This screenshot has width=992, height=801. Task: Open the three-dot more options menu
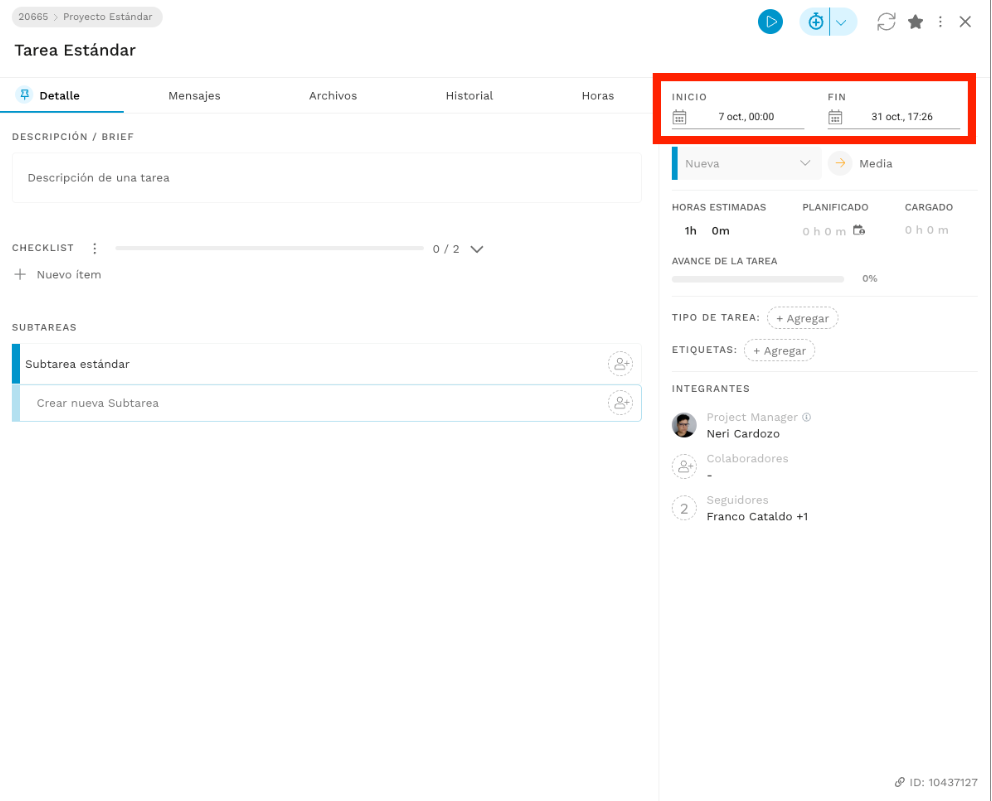[x=940, y=22]
